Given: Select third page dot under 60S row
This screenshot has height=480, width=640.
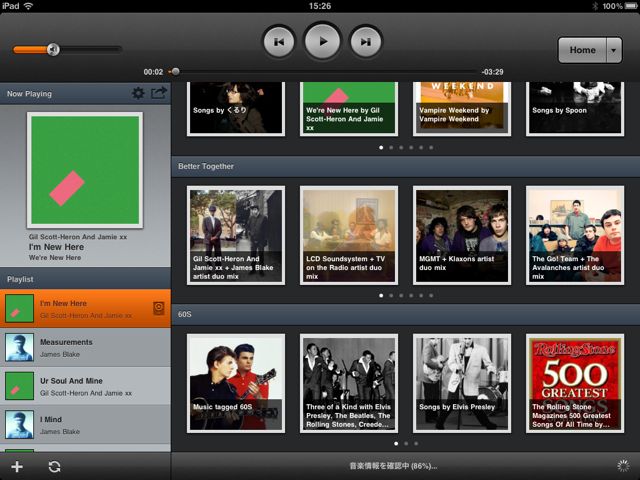Looking at the screenshot, I should pos(416,444).
